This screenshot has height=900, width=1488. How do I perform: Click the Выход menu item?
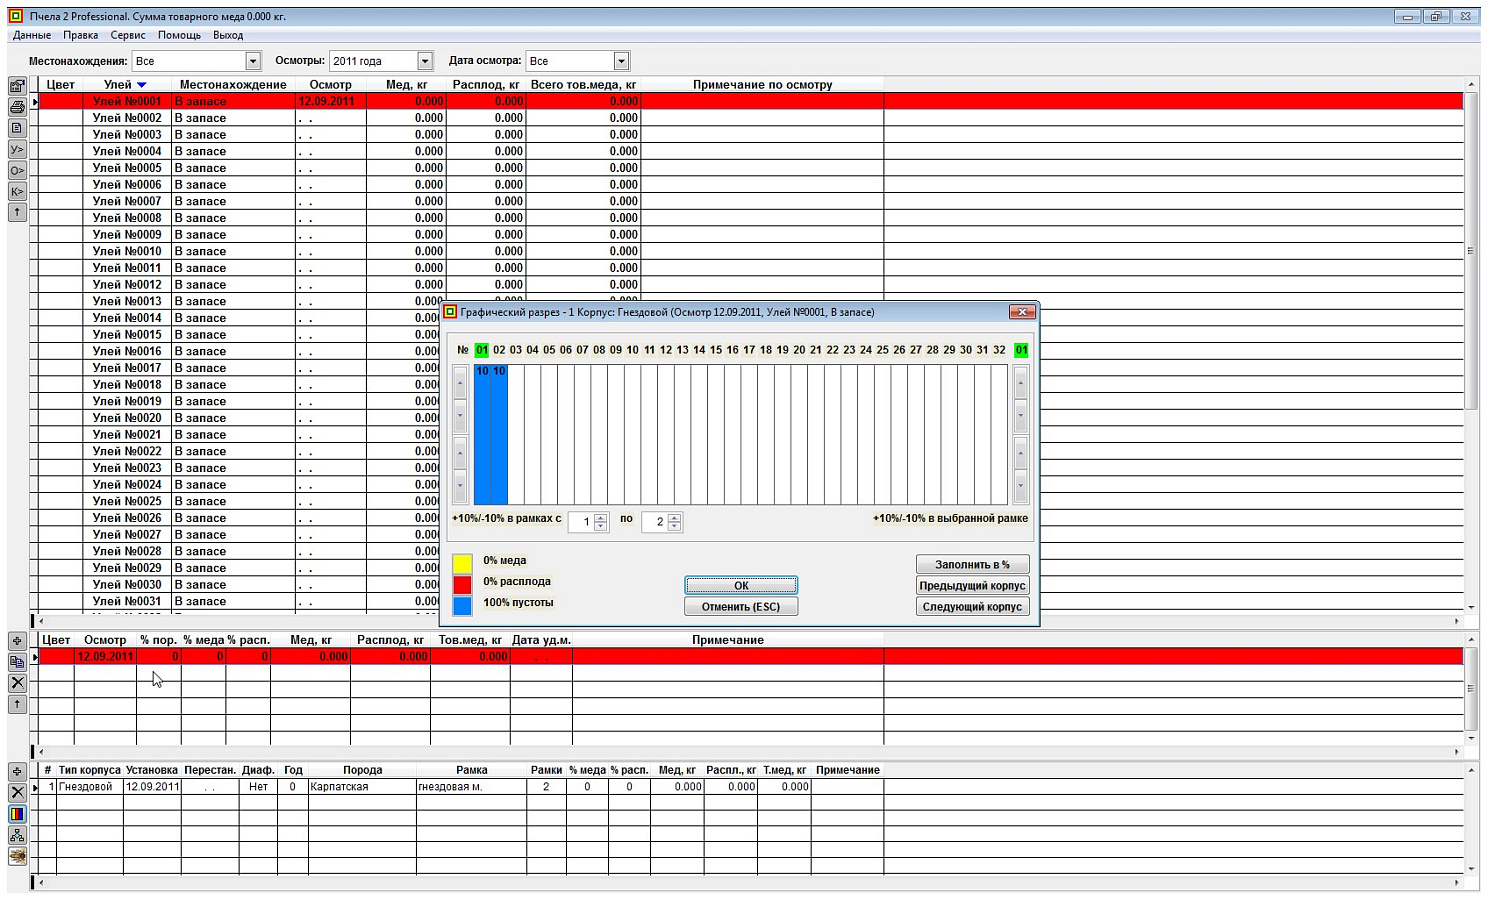pyautogui.click(x=228, y=35)
